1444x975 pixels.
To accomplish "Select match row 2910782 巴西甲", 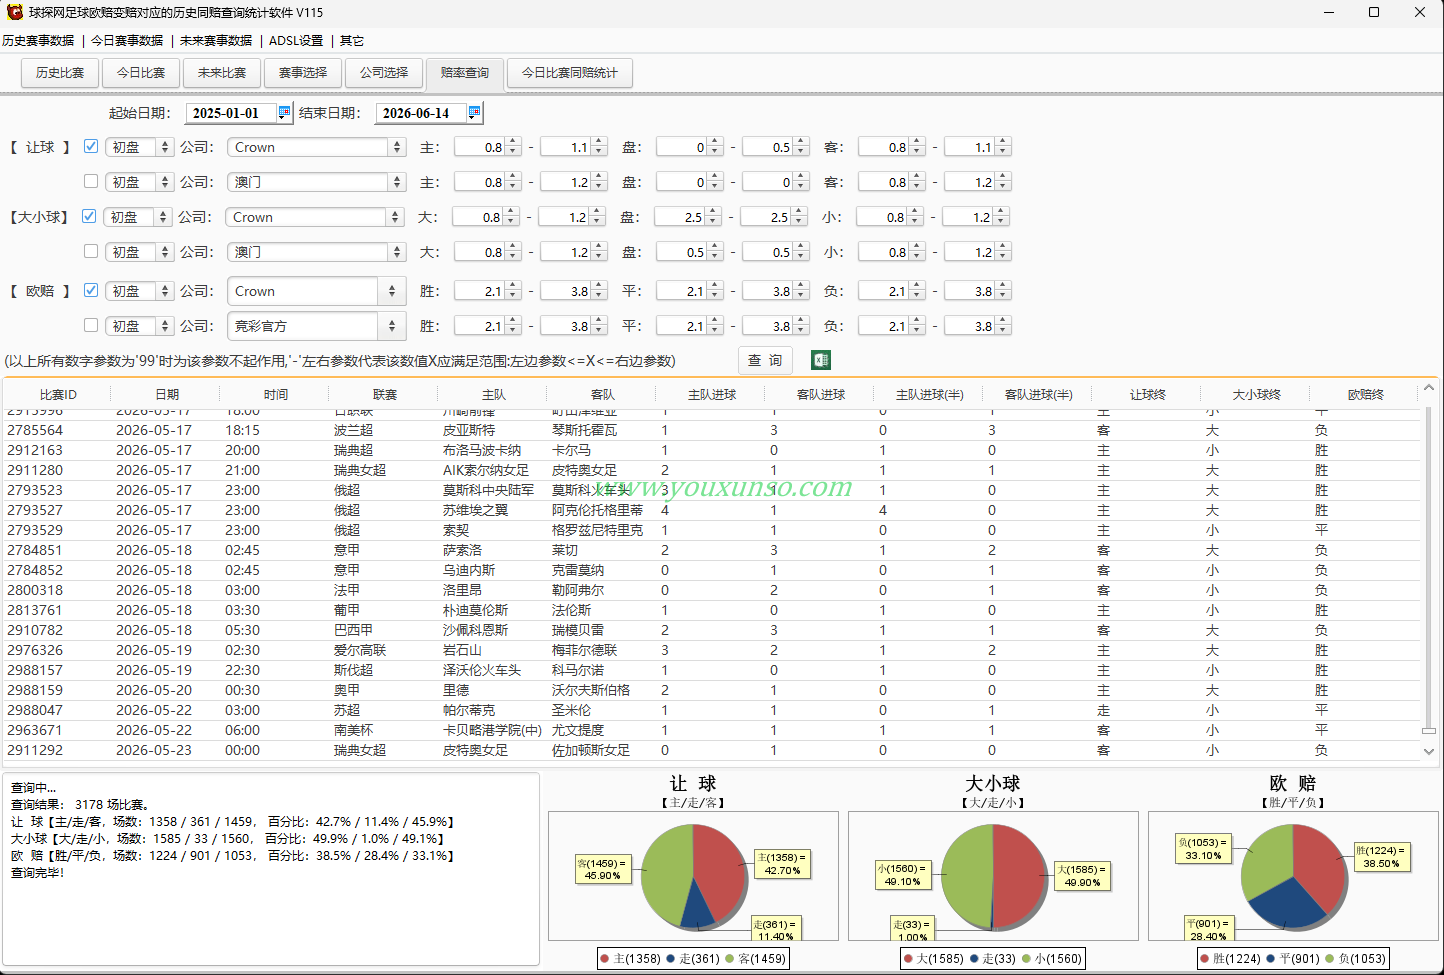I will 711,630.
